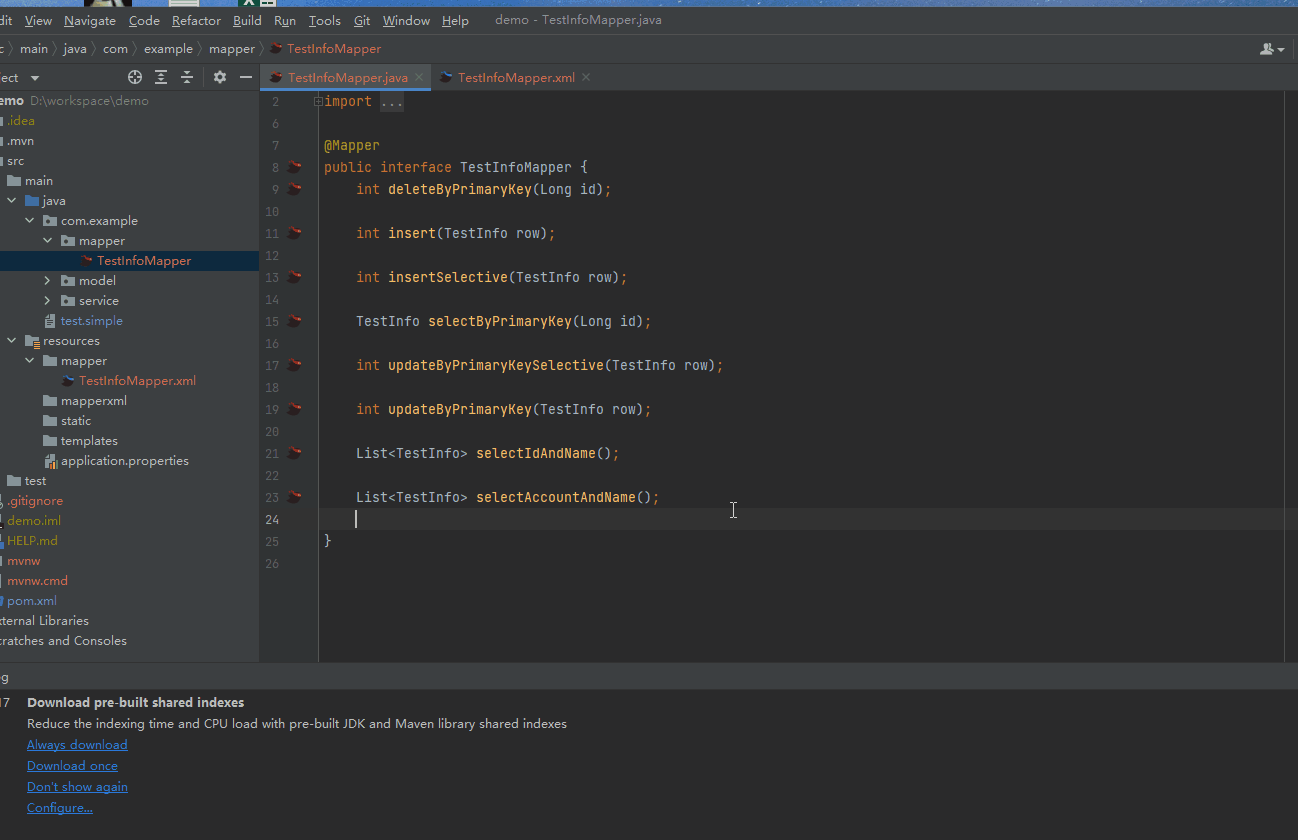This screenshot has height=840, width=1298.
Task: Click the Always download link
Action: point(77,744)
